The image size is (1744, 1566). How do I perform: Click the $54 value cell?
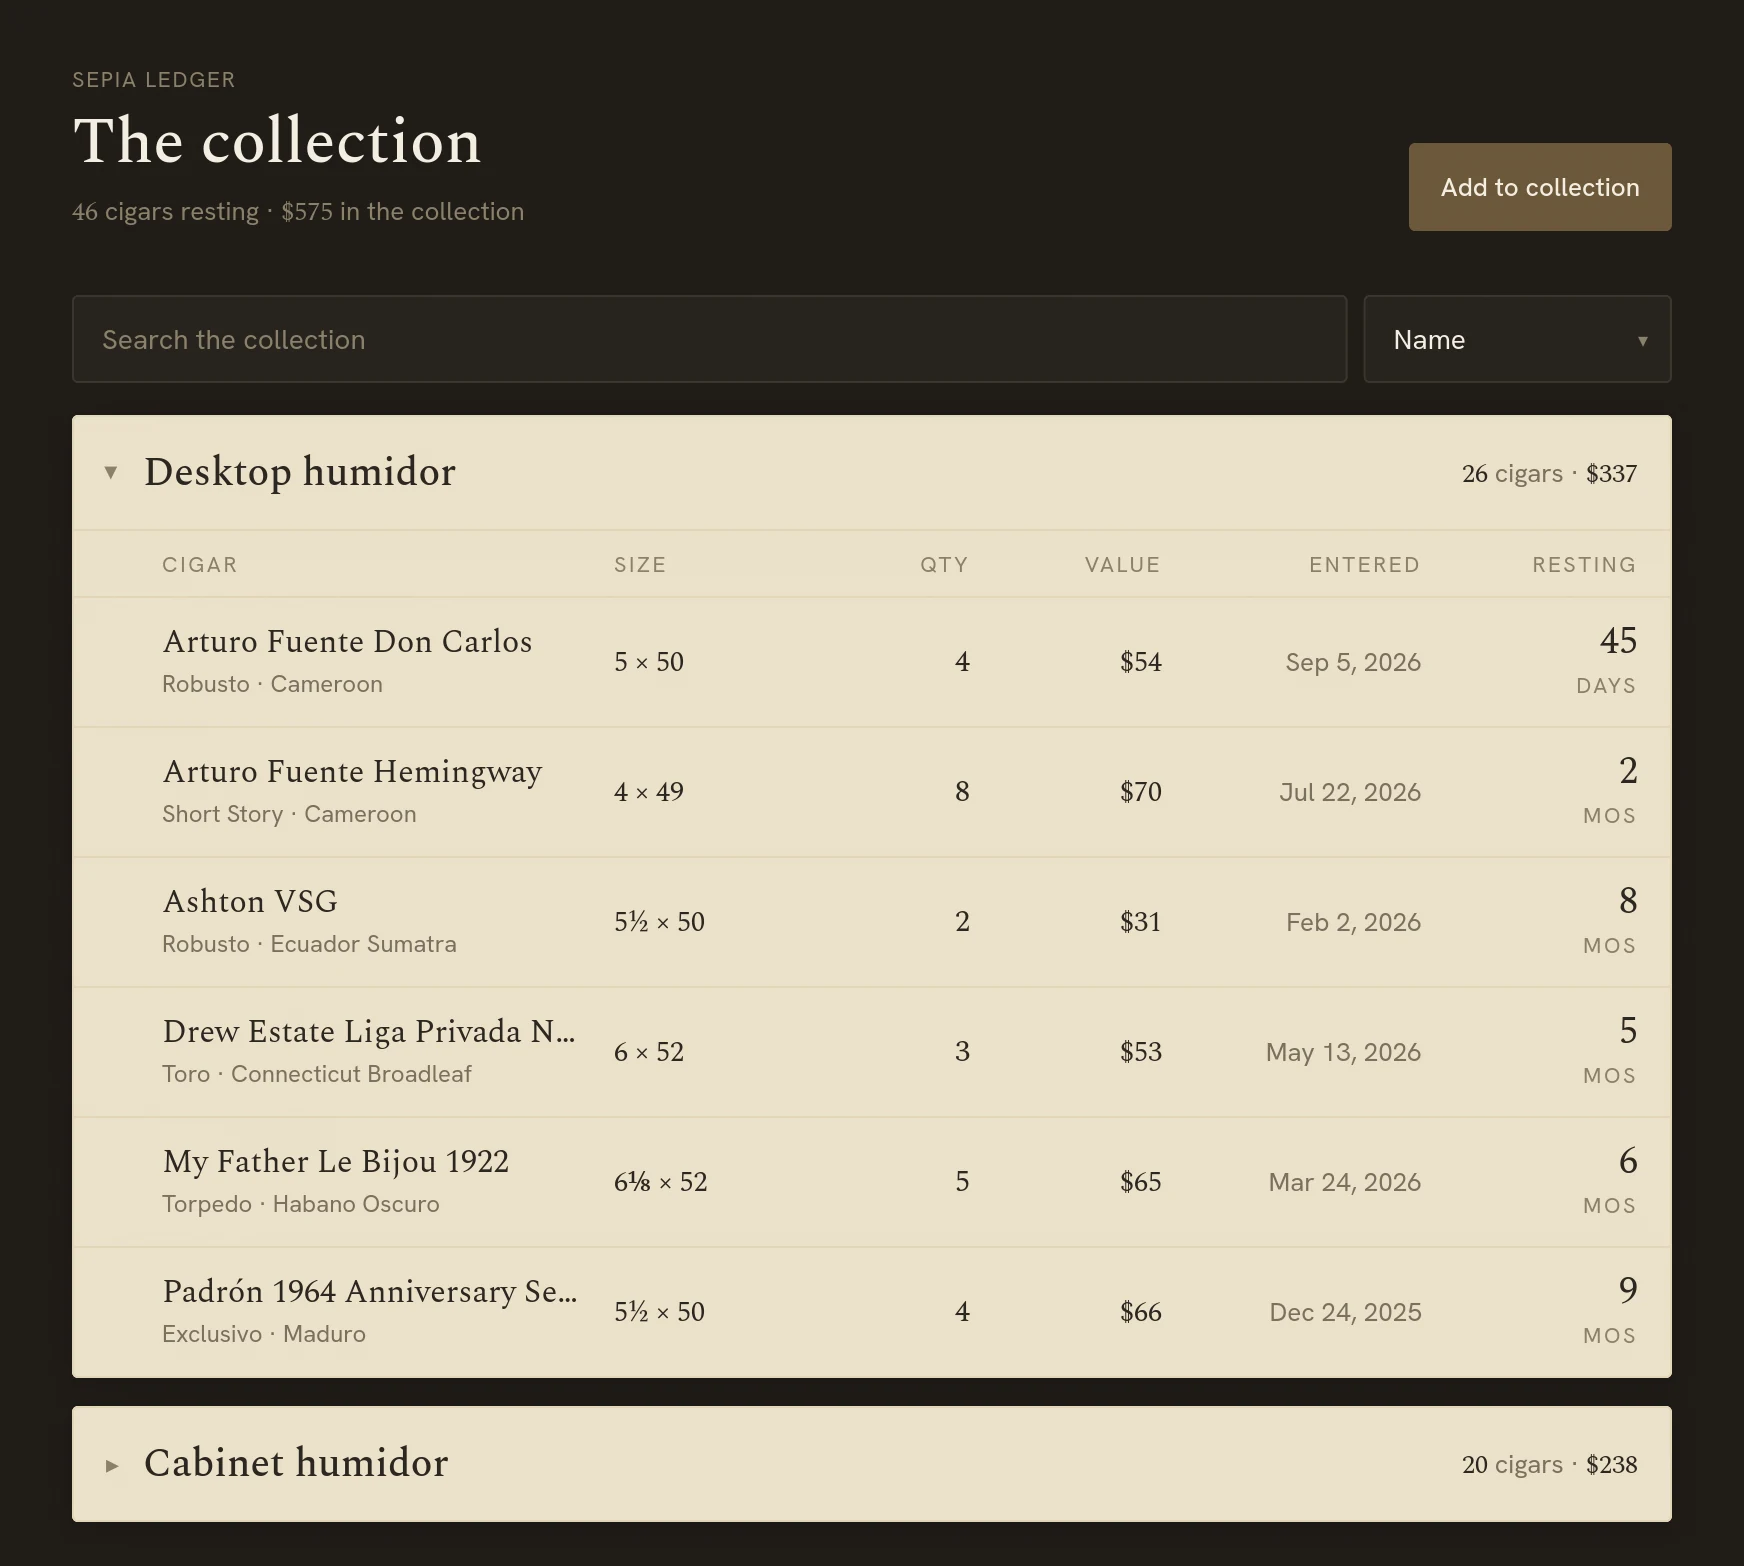click(x=1140, y=662)
